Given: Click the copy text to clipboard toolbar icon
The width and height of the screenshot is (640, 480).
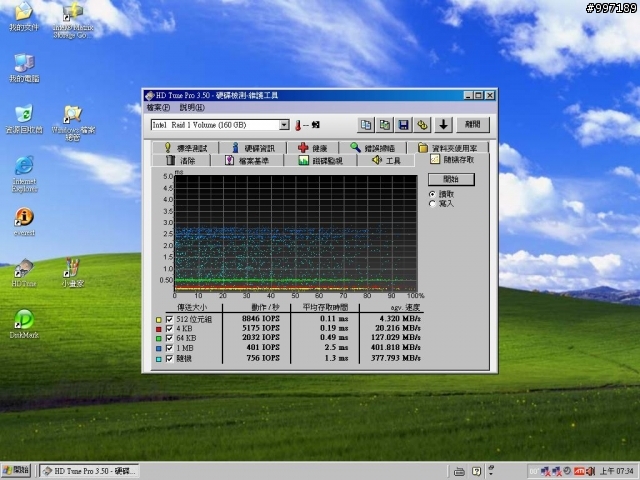Looking at the screenshot, I should (x=366, y=125).
